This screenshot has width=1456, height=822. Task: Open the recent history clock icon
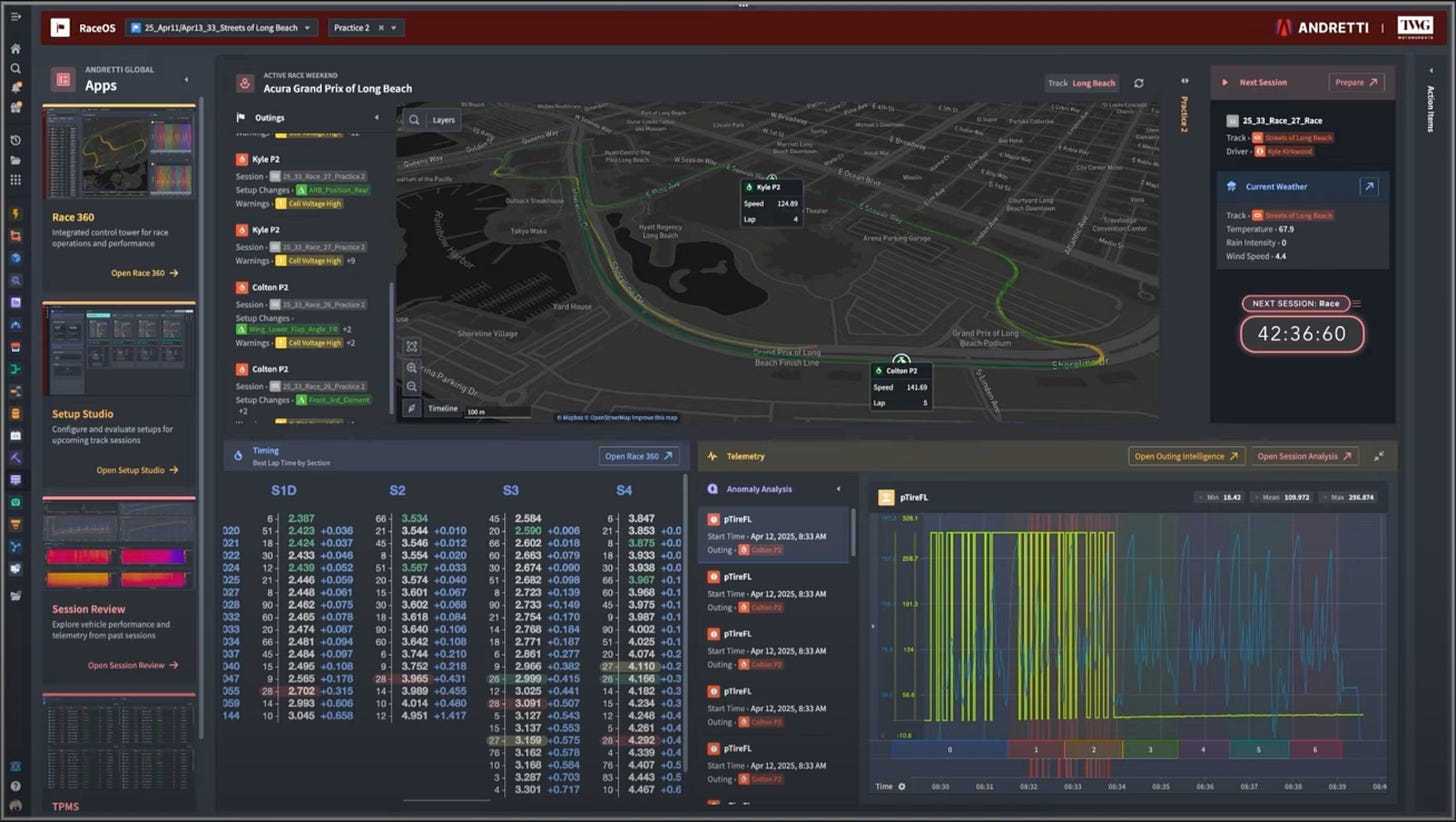click(x=15, y=140)
